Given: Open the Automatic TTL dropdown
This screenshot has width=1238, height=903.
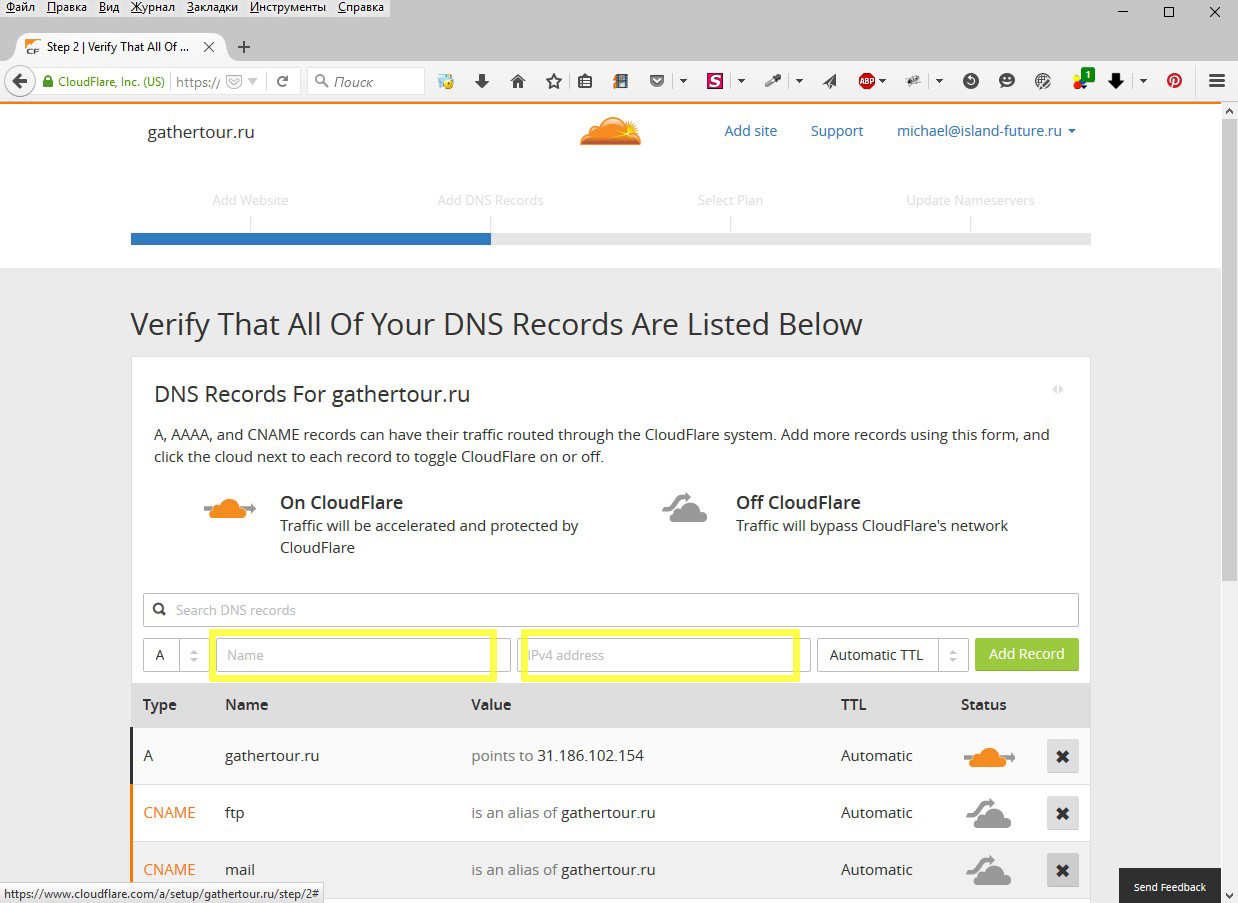Looking at the screenshot, I should coord(893,655).
